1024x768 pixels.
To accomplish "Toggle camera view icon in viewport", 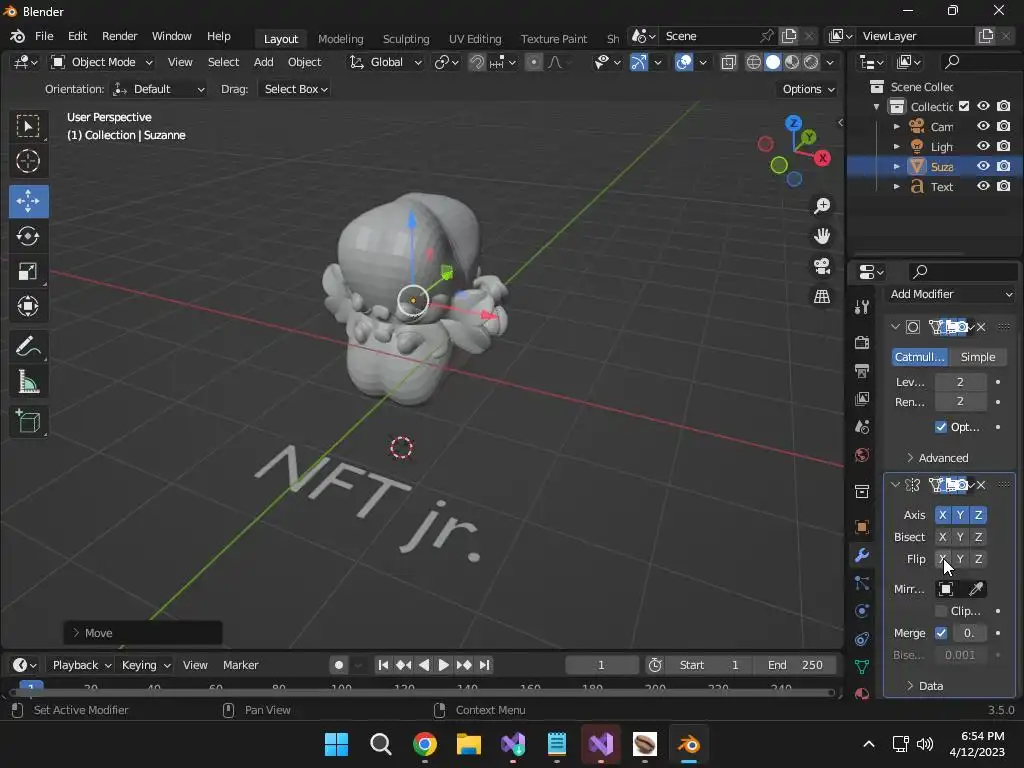I will [x=822, y=266].
